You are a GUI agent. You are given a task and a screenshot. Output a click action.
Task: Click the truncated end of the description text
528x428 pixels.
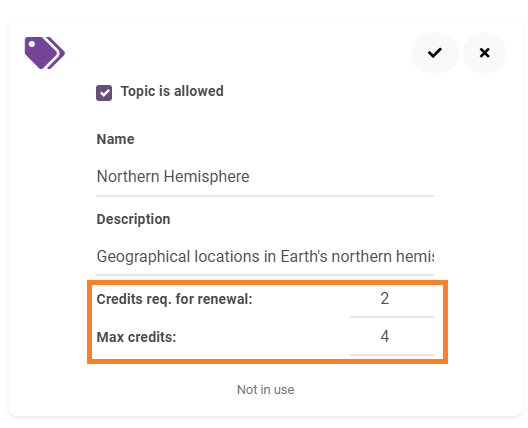pos(415,257)
